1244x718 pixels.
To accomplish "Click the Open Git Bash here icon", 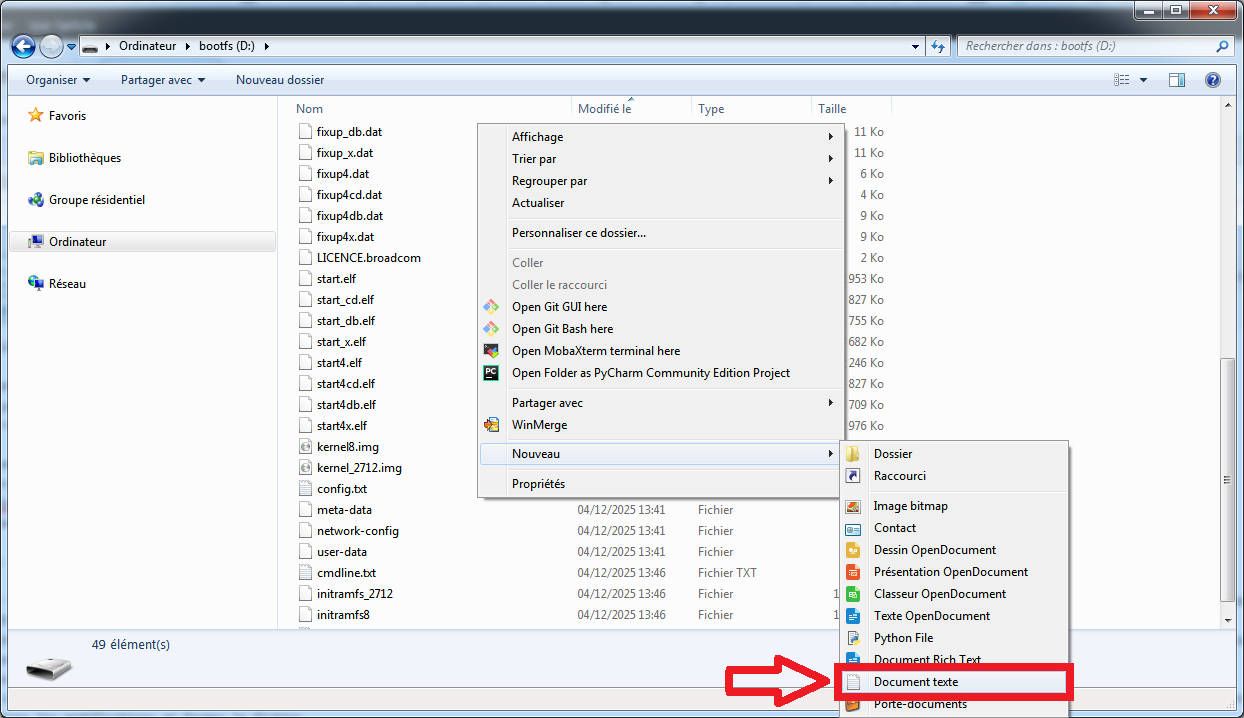I will (491, 329).
